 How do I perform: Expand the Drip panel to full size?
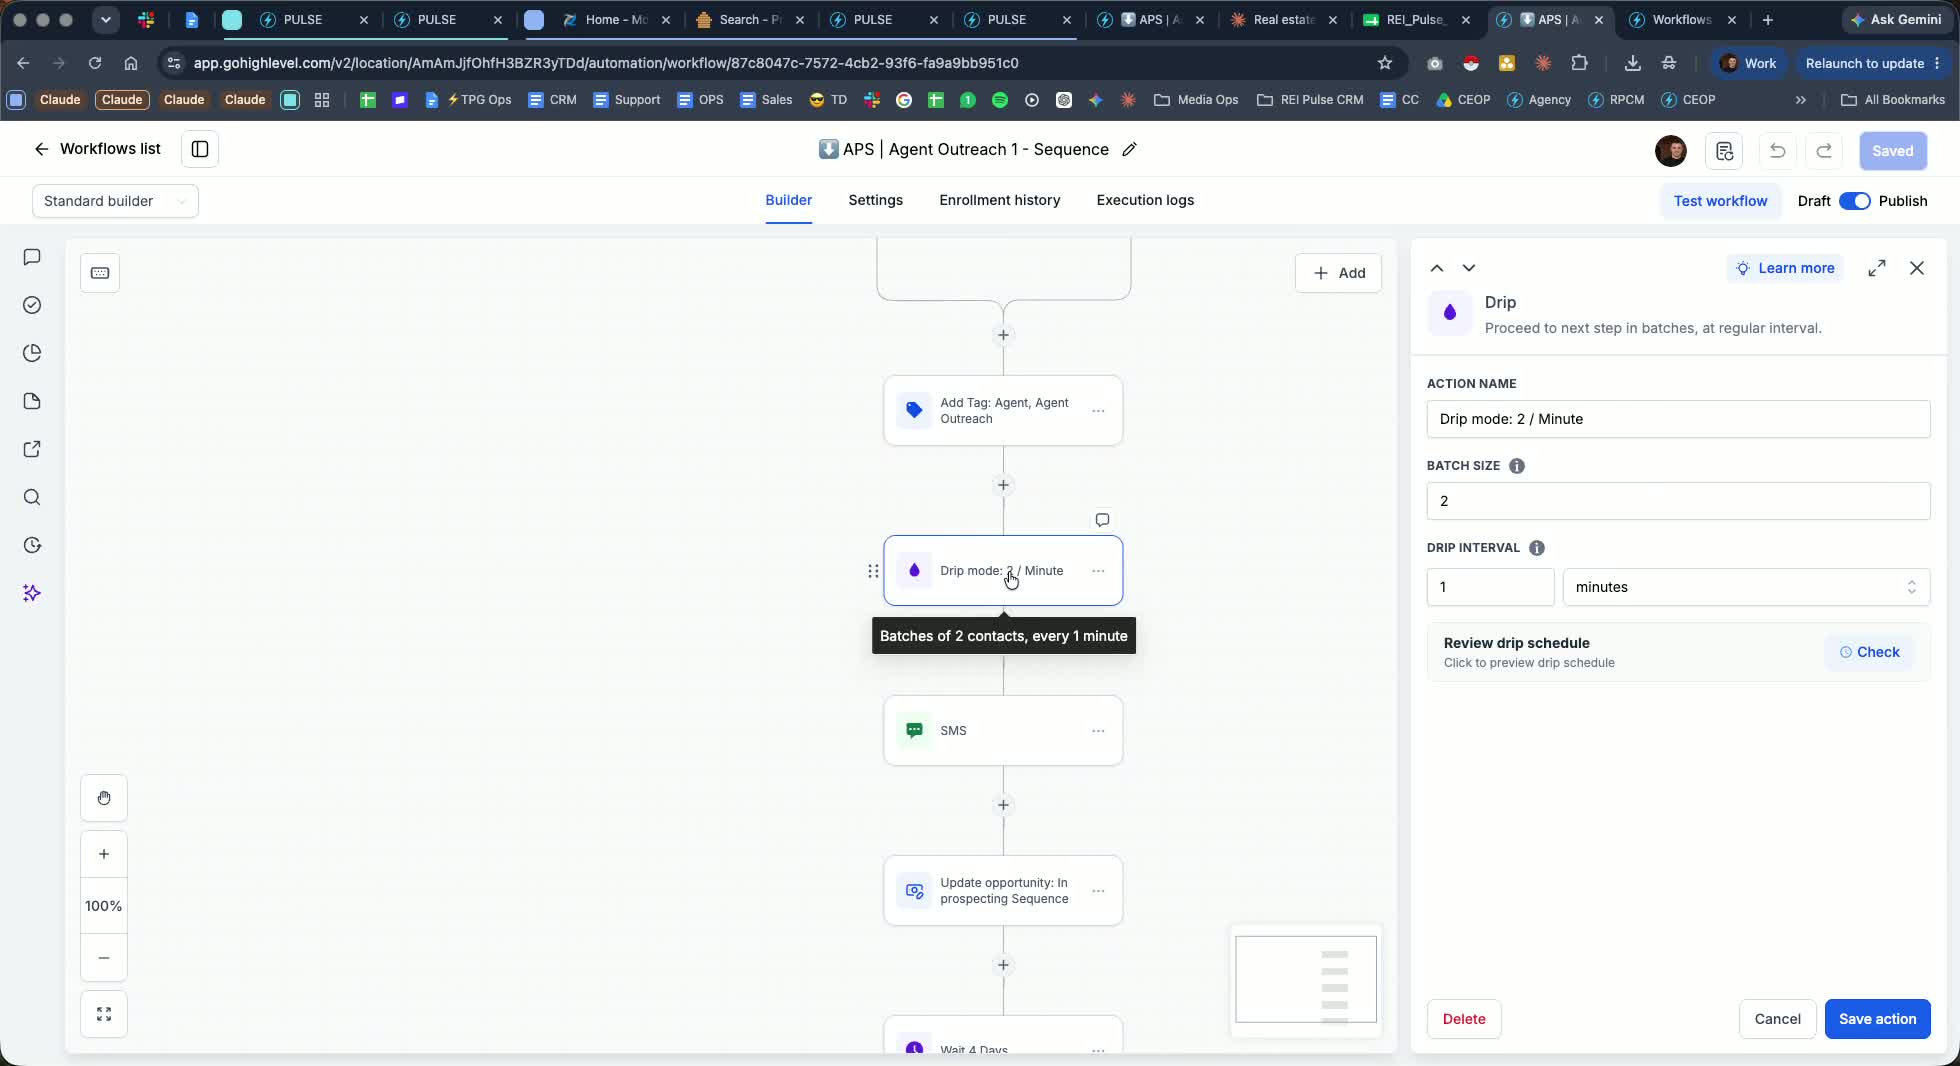point(1877,268)
